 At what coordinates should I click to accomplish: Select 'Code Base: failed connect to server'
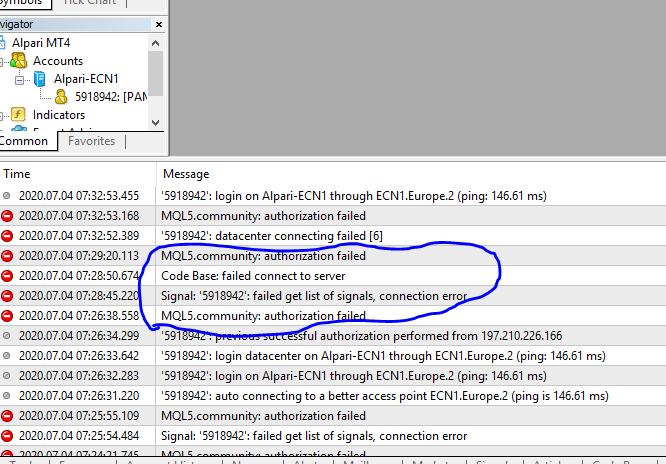coord(253,276)
